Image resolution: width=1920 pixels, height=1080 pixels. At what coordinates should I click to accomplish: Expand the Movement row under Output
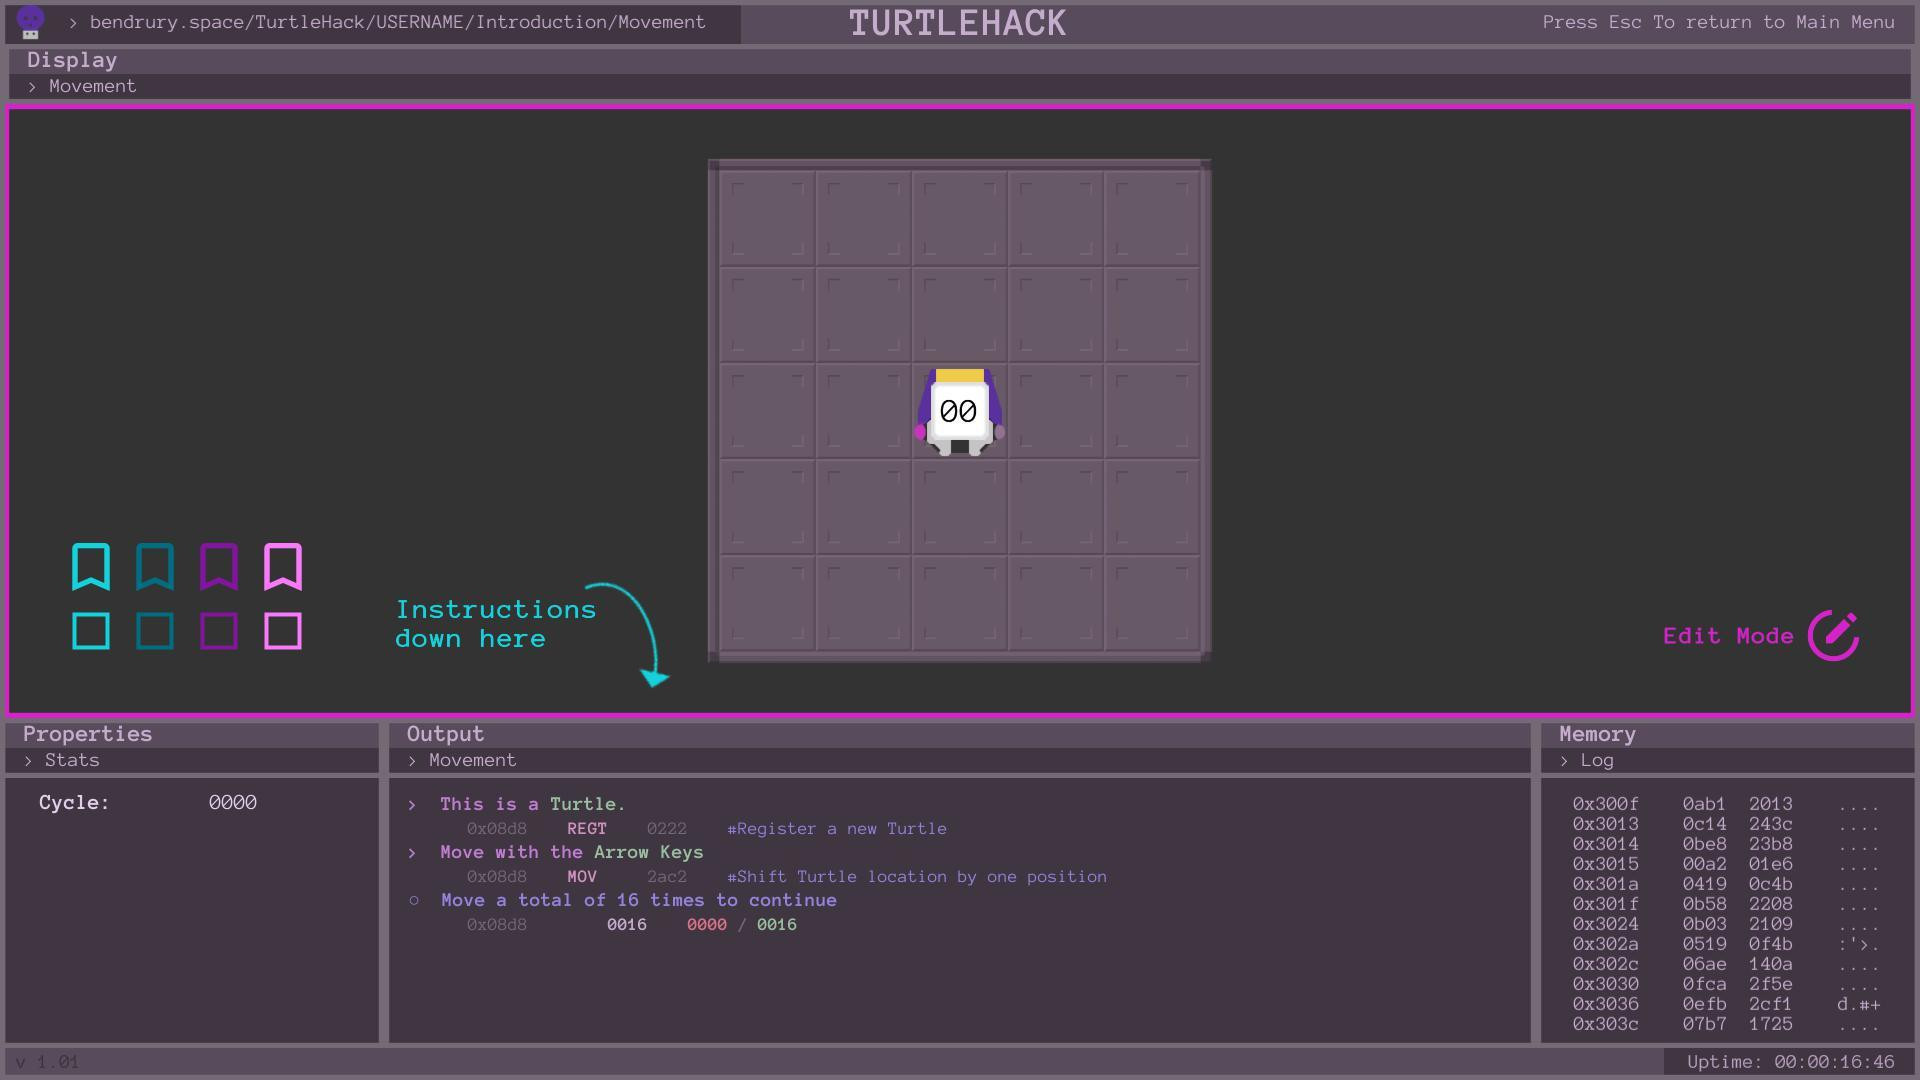click(960, 760)
